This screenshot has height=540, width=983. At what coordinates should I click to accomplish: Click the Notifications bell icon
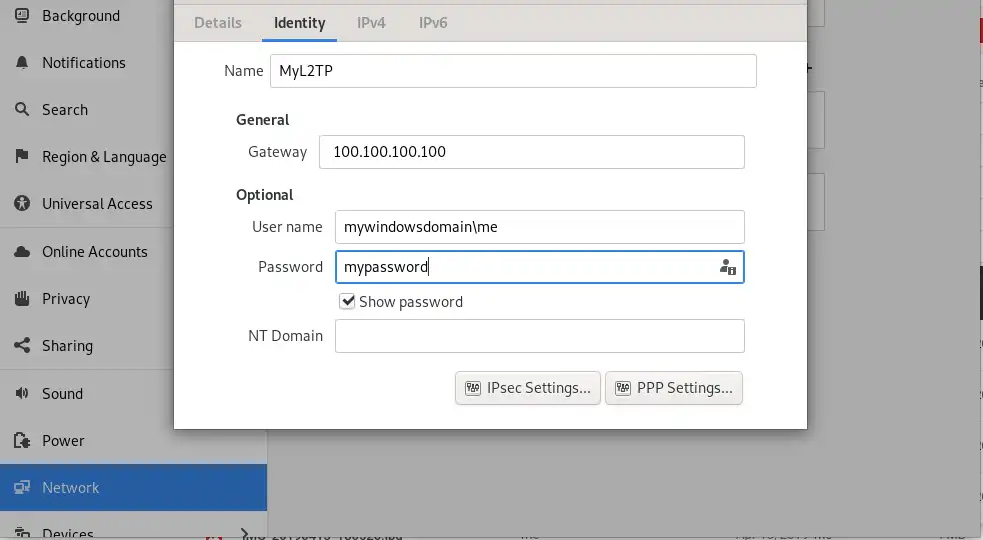[22, 63]
